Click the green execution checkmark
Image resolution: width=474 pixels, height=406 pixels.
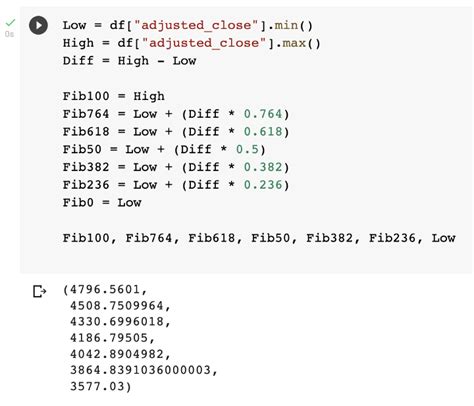[10, 23]
